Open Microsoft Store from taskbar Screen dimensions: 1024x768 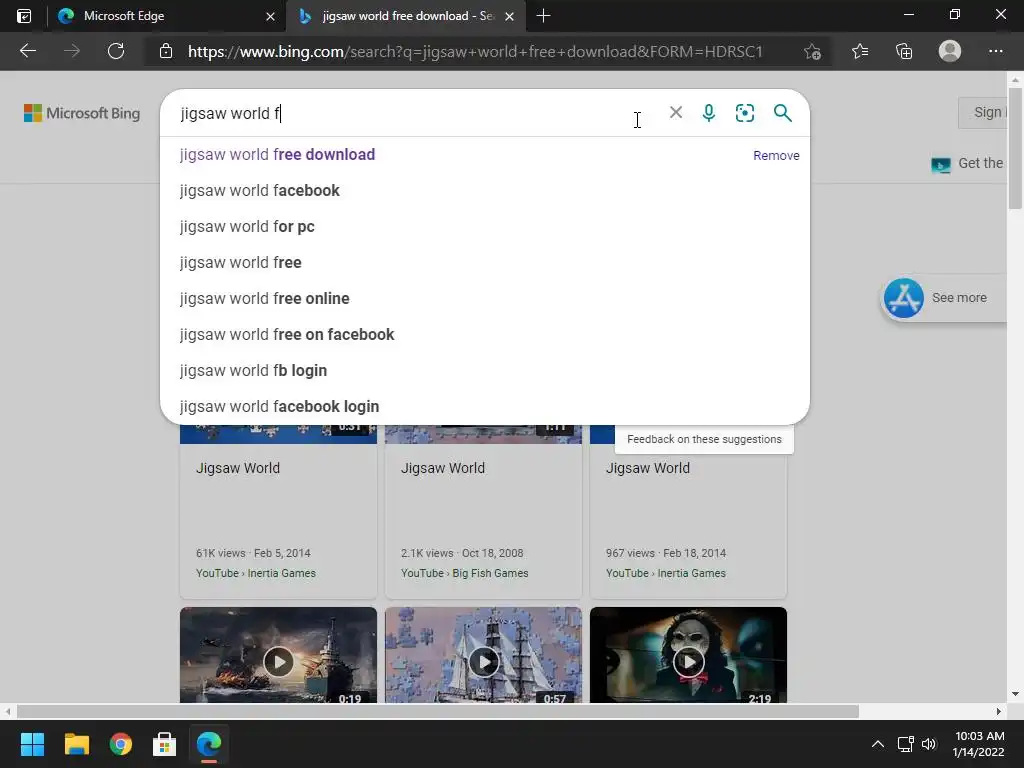pos(165,744)
